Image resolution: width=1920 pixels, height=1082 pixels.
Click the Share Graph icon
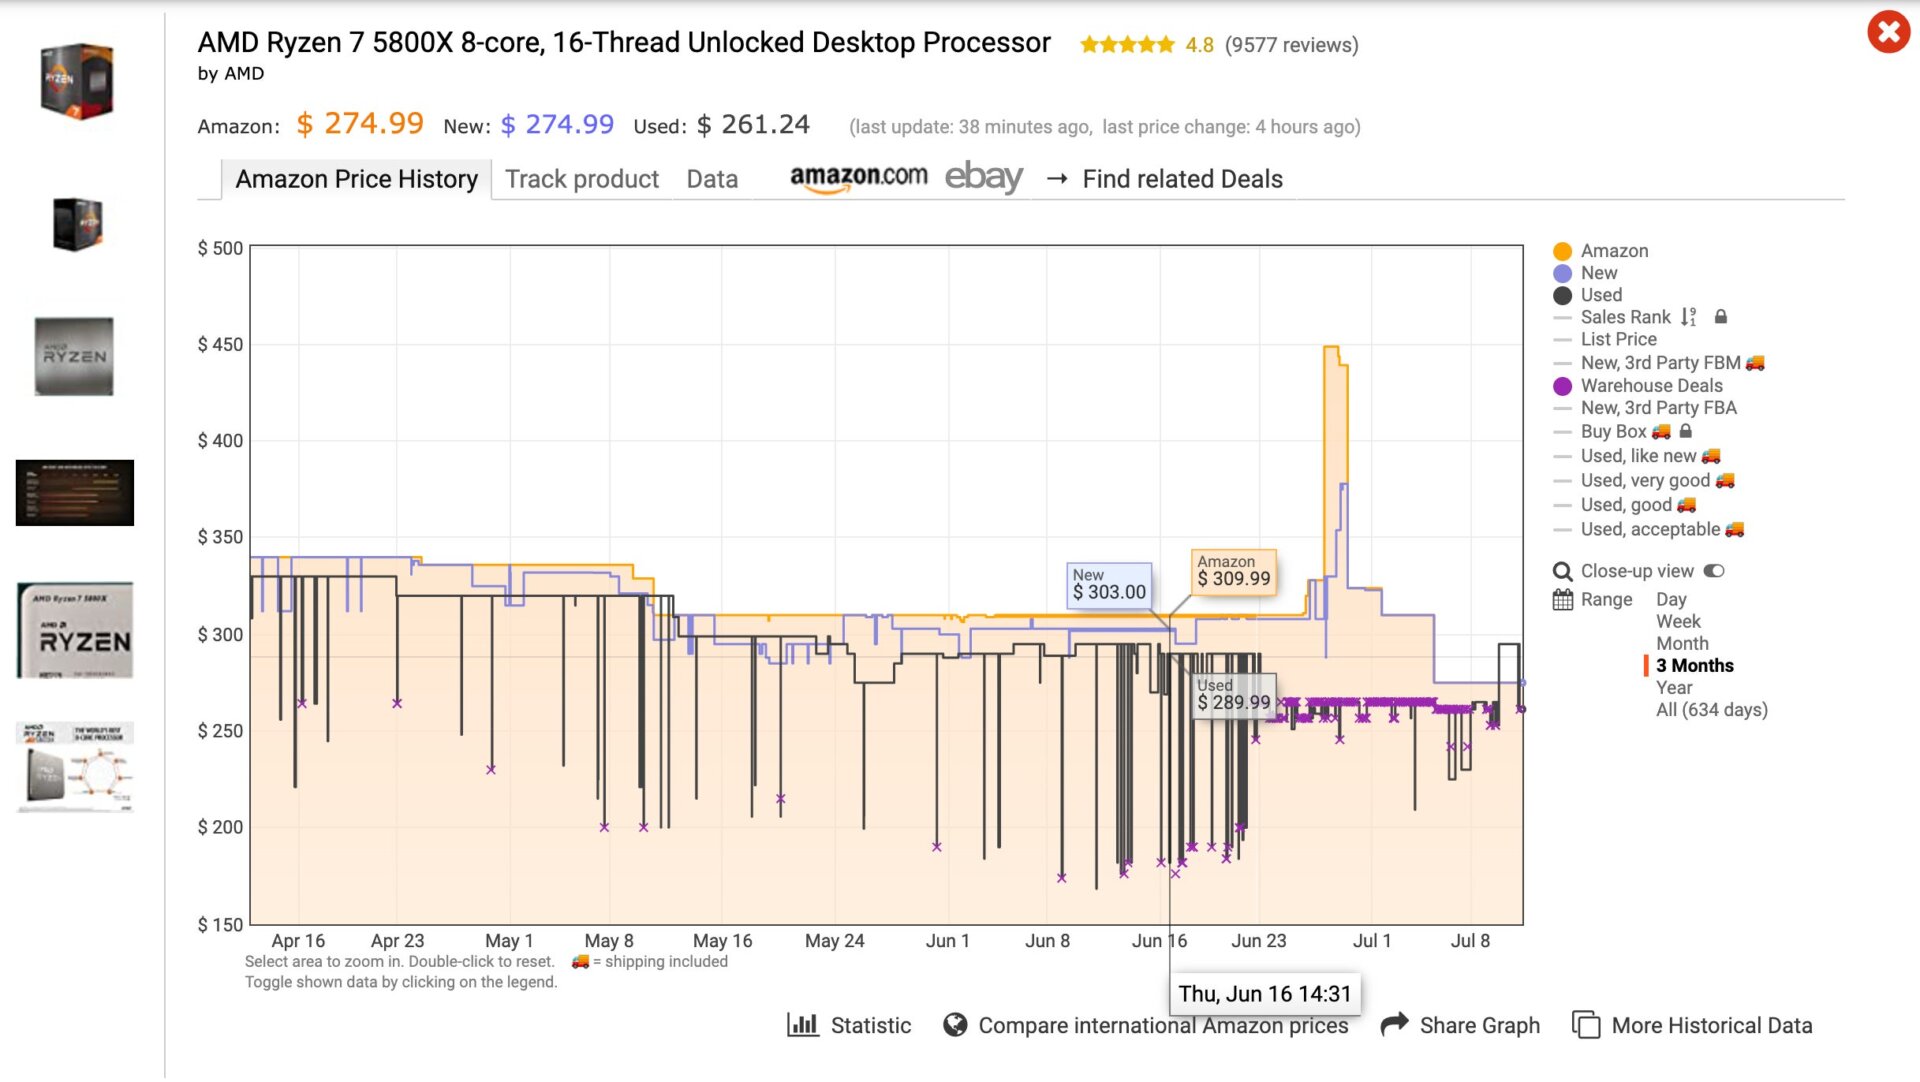point(1393,1025)
